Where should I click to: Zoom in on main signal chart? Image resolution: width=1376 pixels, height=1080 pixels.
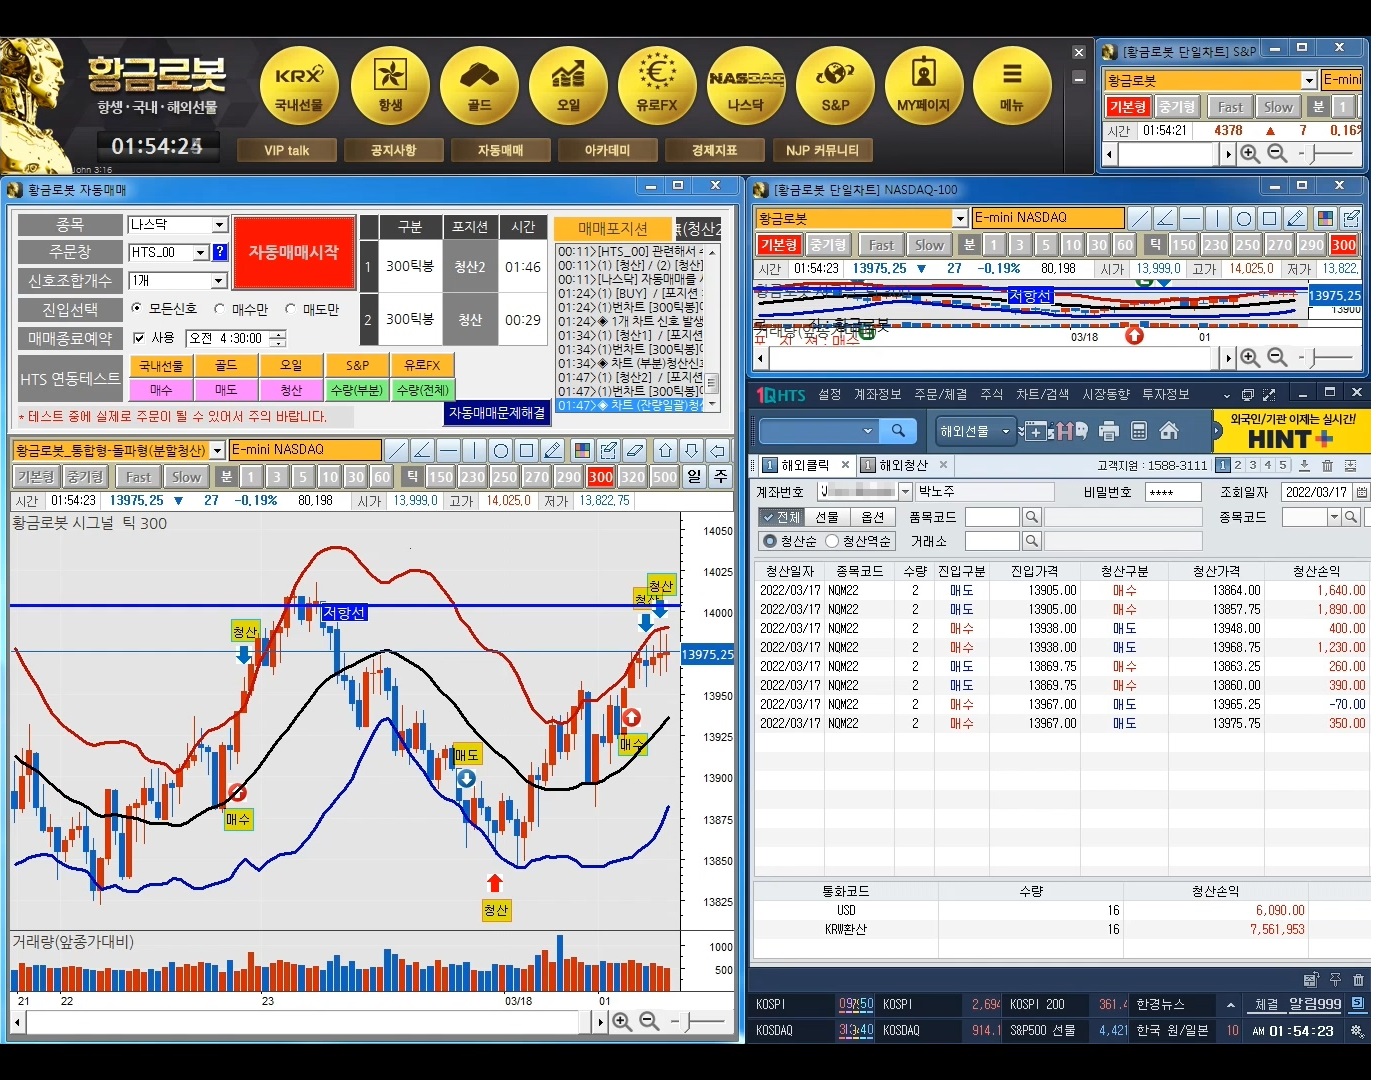coord(622,1022)
